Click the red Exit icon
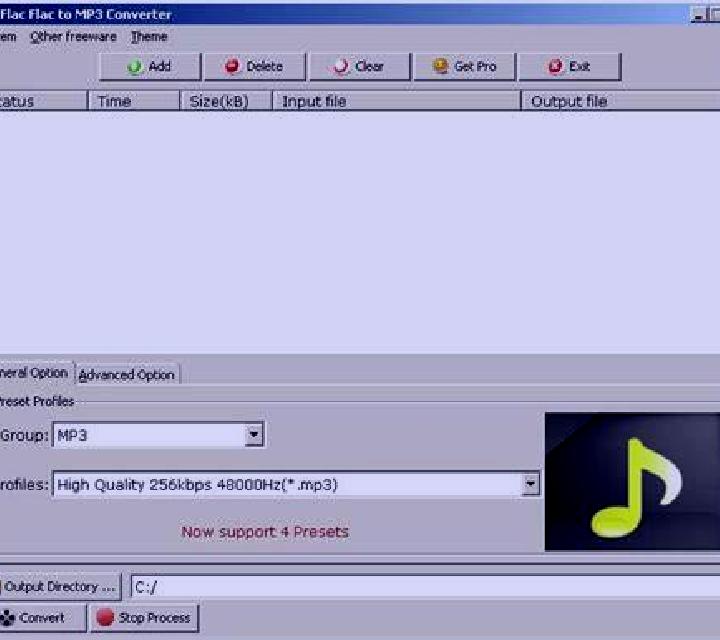Image resolution: width=720 pixels, height=640 pixels. click(556, 67)
